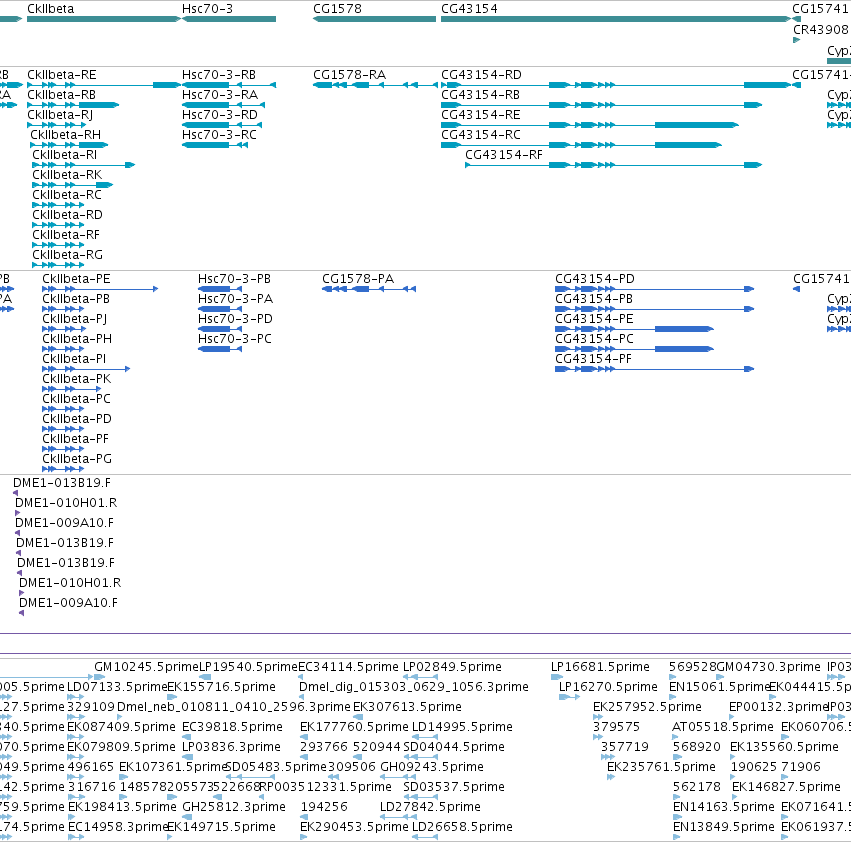Click EST label LP19540.5prime
The image size is (851, 842).
(x=249, y=667)
